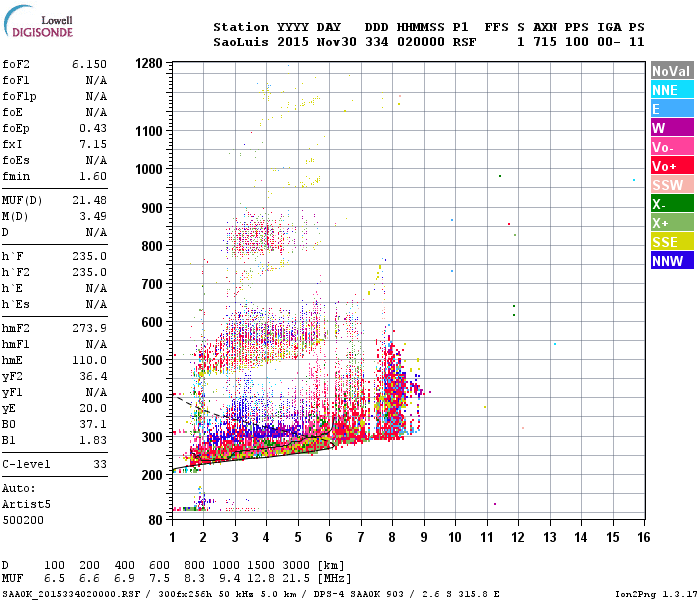The image size is (700, 600).
Task: Click the Nov30 date in header
Action: point(337,42)
